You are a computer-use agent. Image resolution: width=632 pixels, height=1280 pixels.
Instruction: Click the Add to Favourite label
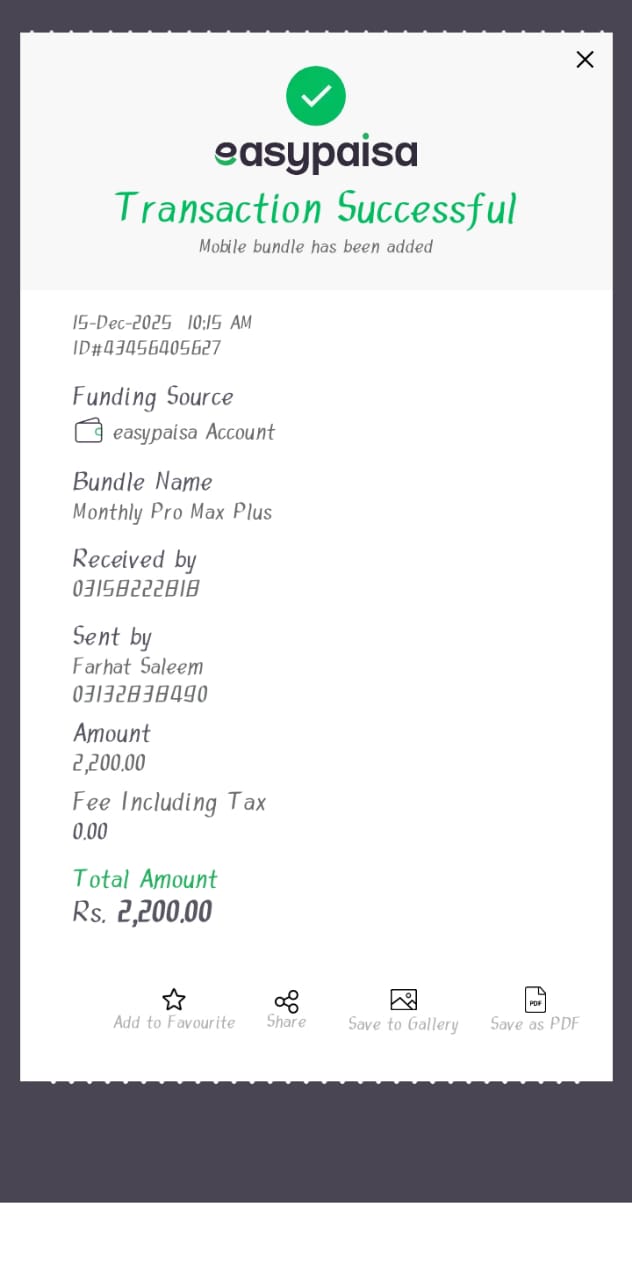[174, 1023]
